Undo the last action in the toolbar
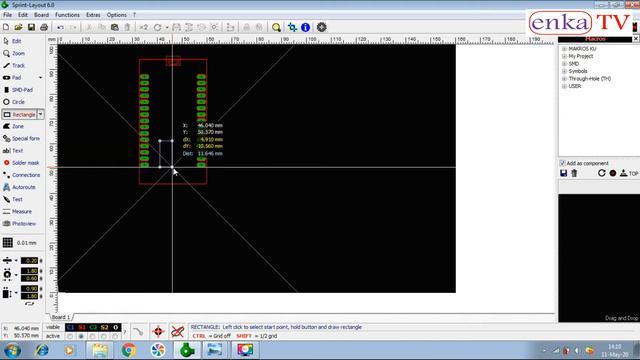Viewport: 640px width, 360px height. pyautogui.click(x=60, y=27)
